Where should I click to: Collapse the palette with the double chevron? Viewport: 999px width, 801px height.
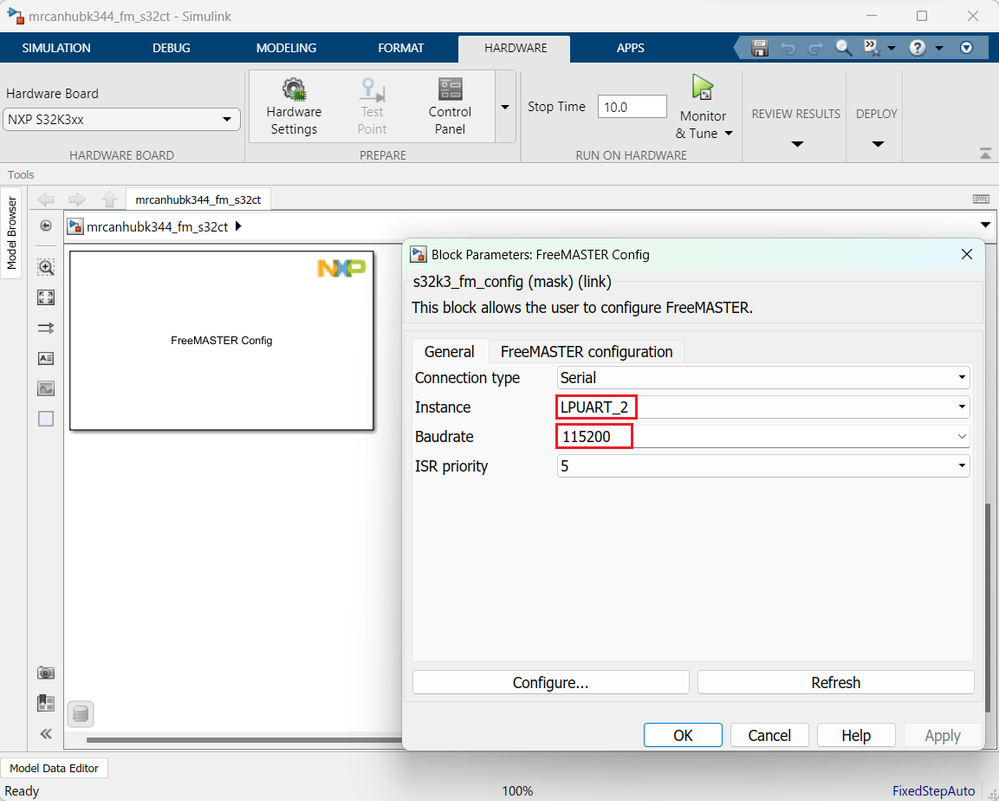(46, 734)
